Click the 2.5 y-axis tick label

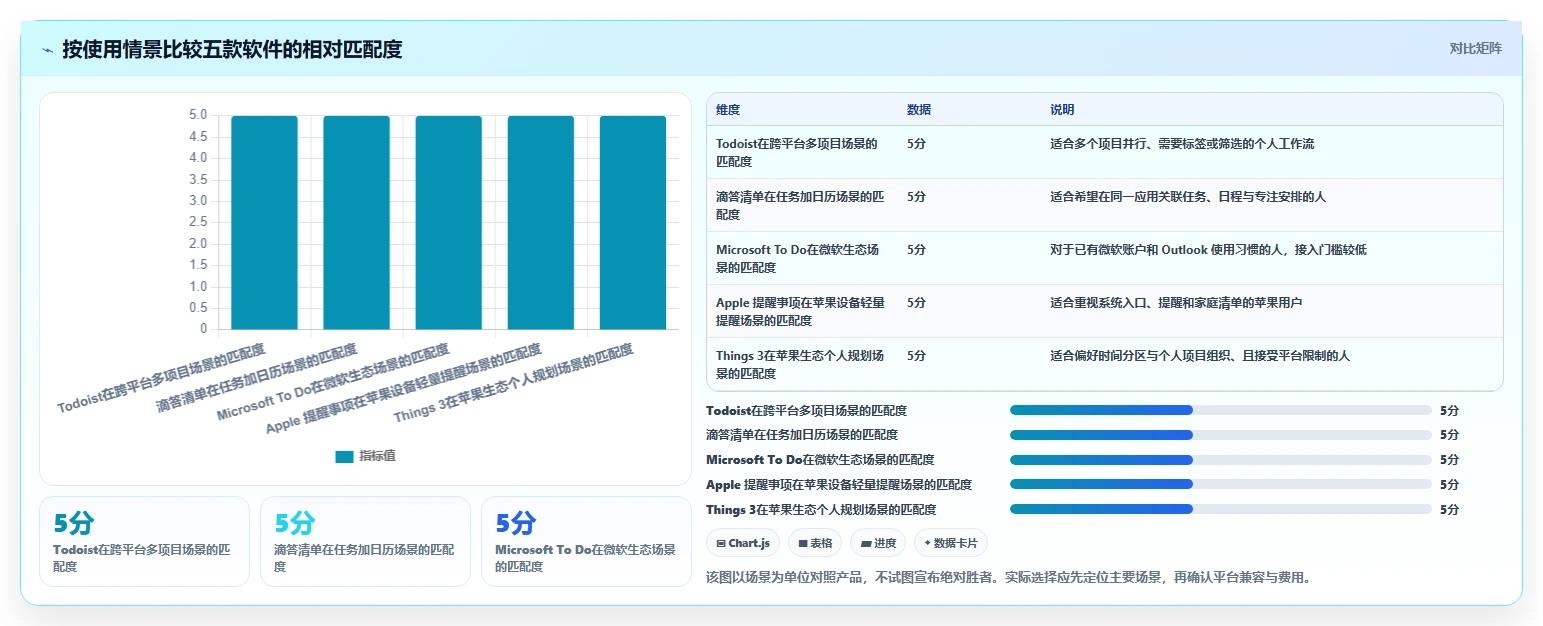pos(198,222)
